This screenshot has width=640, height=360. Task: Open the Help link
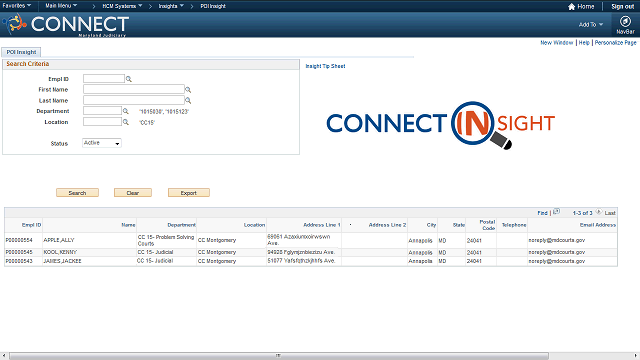click(584, 43)
